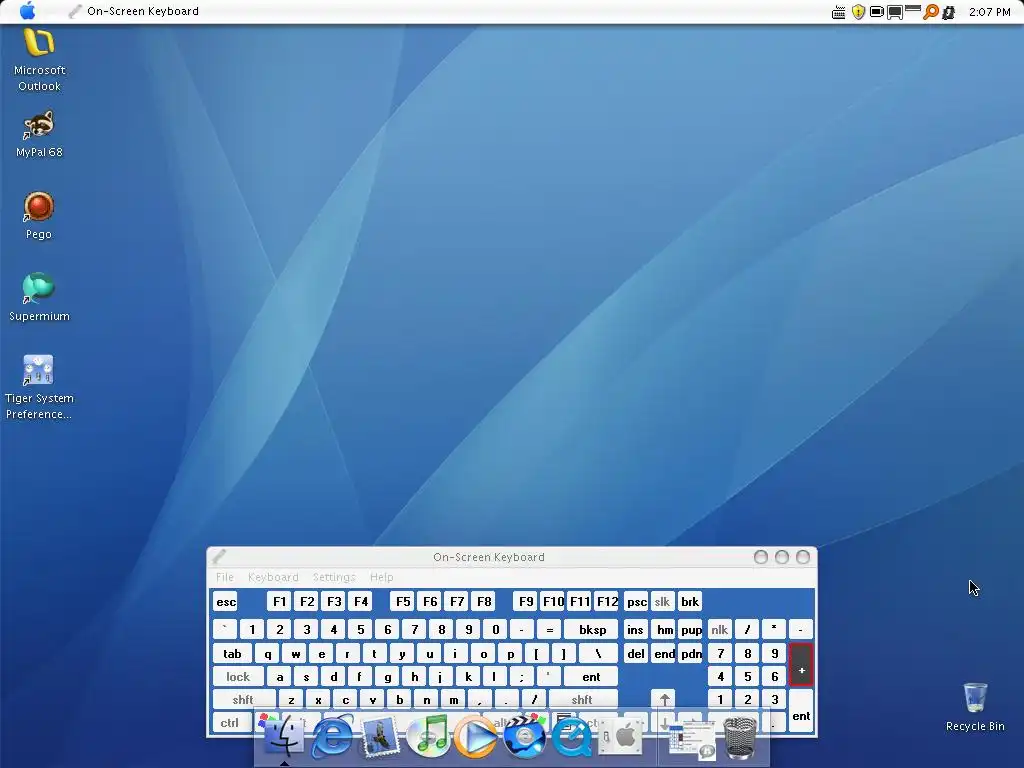The width and height of the screenshot is (1024, 768).
Task: Click On-Screen Keyboard title in top menu bar
Action: (142, 11)
